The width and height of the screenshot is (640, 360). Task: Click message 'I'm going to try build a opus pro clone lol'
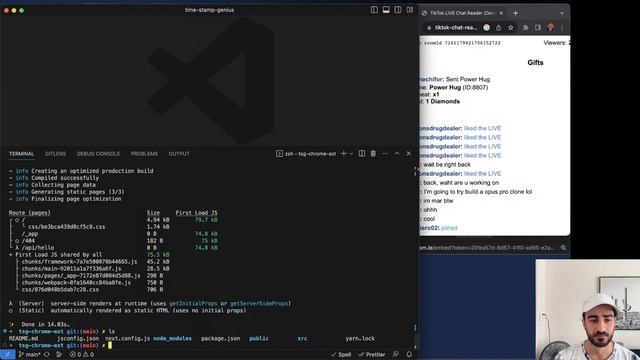[x=477, y=191]
